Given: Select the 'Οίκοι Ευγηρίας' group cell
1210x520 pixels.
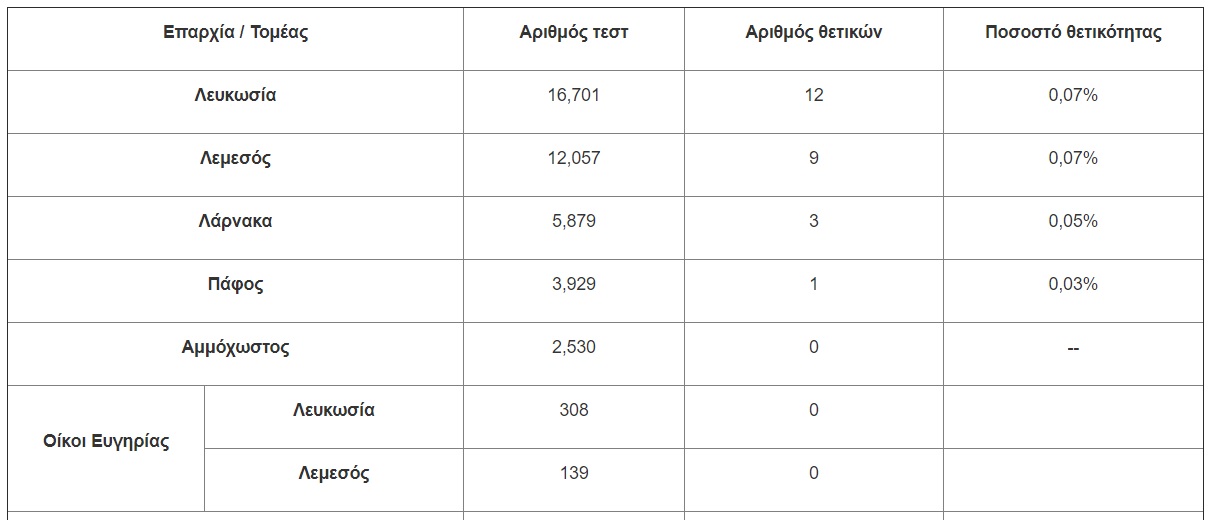Looking at the screenshot, I should (106, 441).
